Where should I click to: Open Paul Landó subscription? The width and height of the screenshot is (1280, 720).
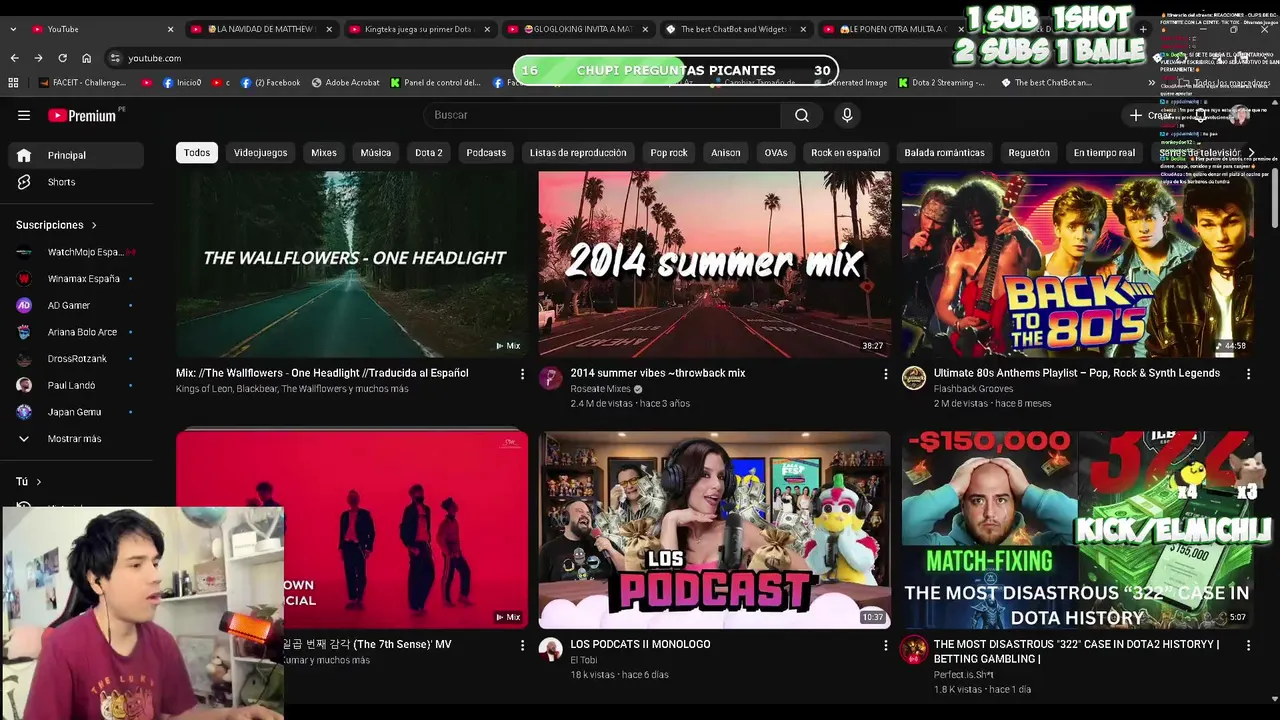[x=76, y=385]
